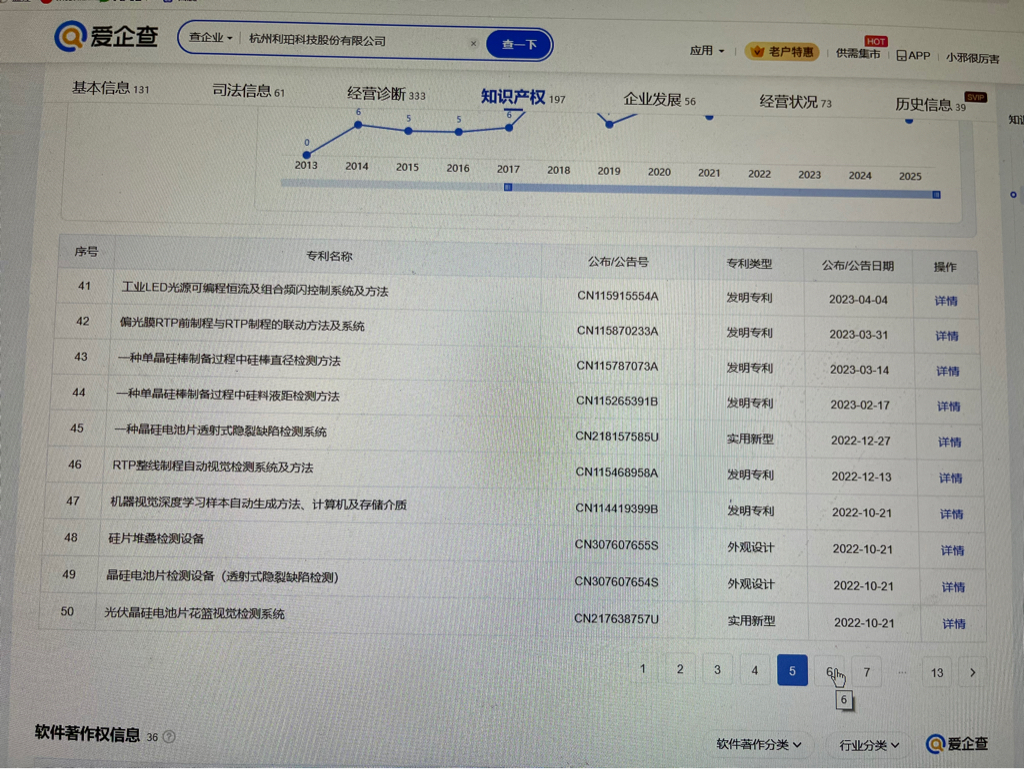Expand the 应用 dropdown menu
Viewport: 1024px width, 769px height.
pos(707,50)
